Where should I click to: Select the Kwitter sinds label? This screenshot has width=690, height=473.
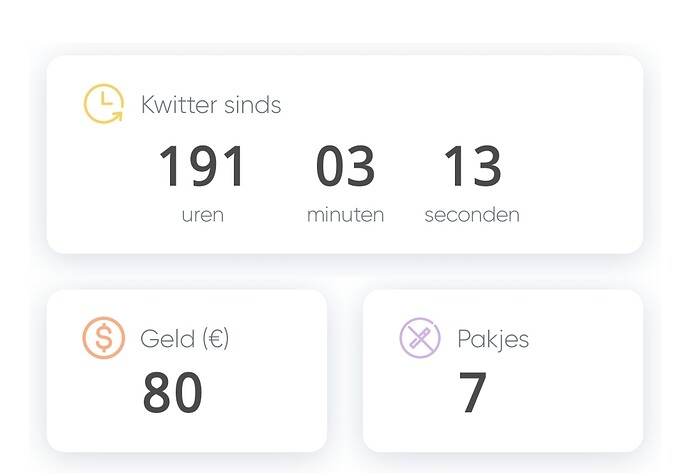[x=211, y=105]
